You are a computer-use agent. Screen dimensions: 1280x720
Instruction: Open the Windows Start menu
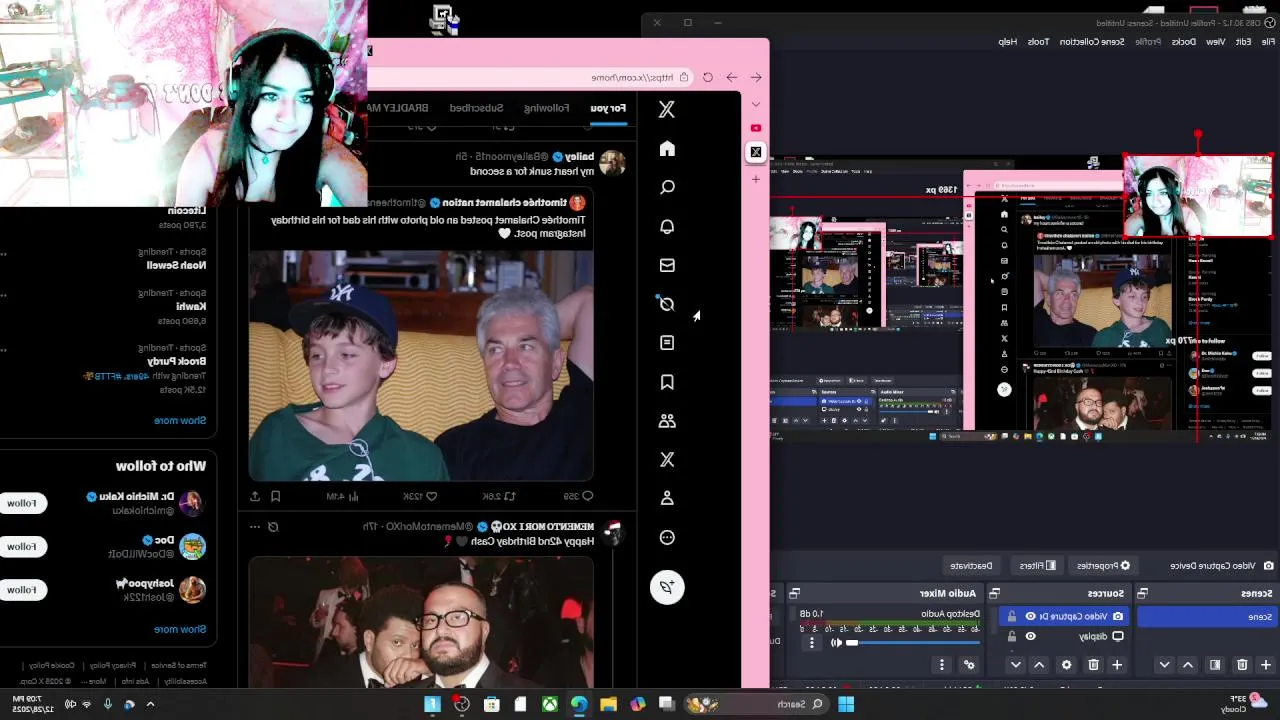(x=846, y=704)
